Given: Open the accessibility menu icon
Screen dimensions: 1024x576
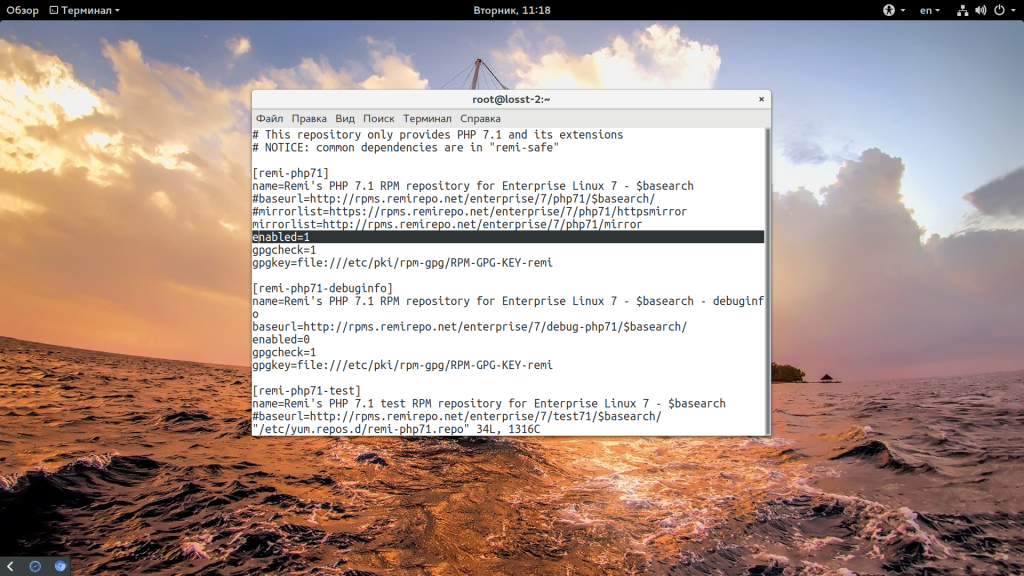Looking at the screenshot, I should tap(887, 10).
